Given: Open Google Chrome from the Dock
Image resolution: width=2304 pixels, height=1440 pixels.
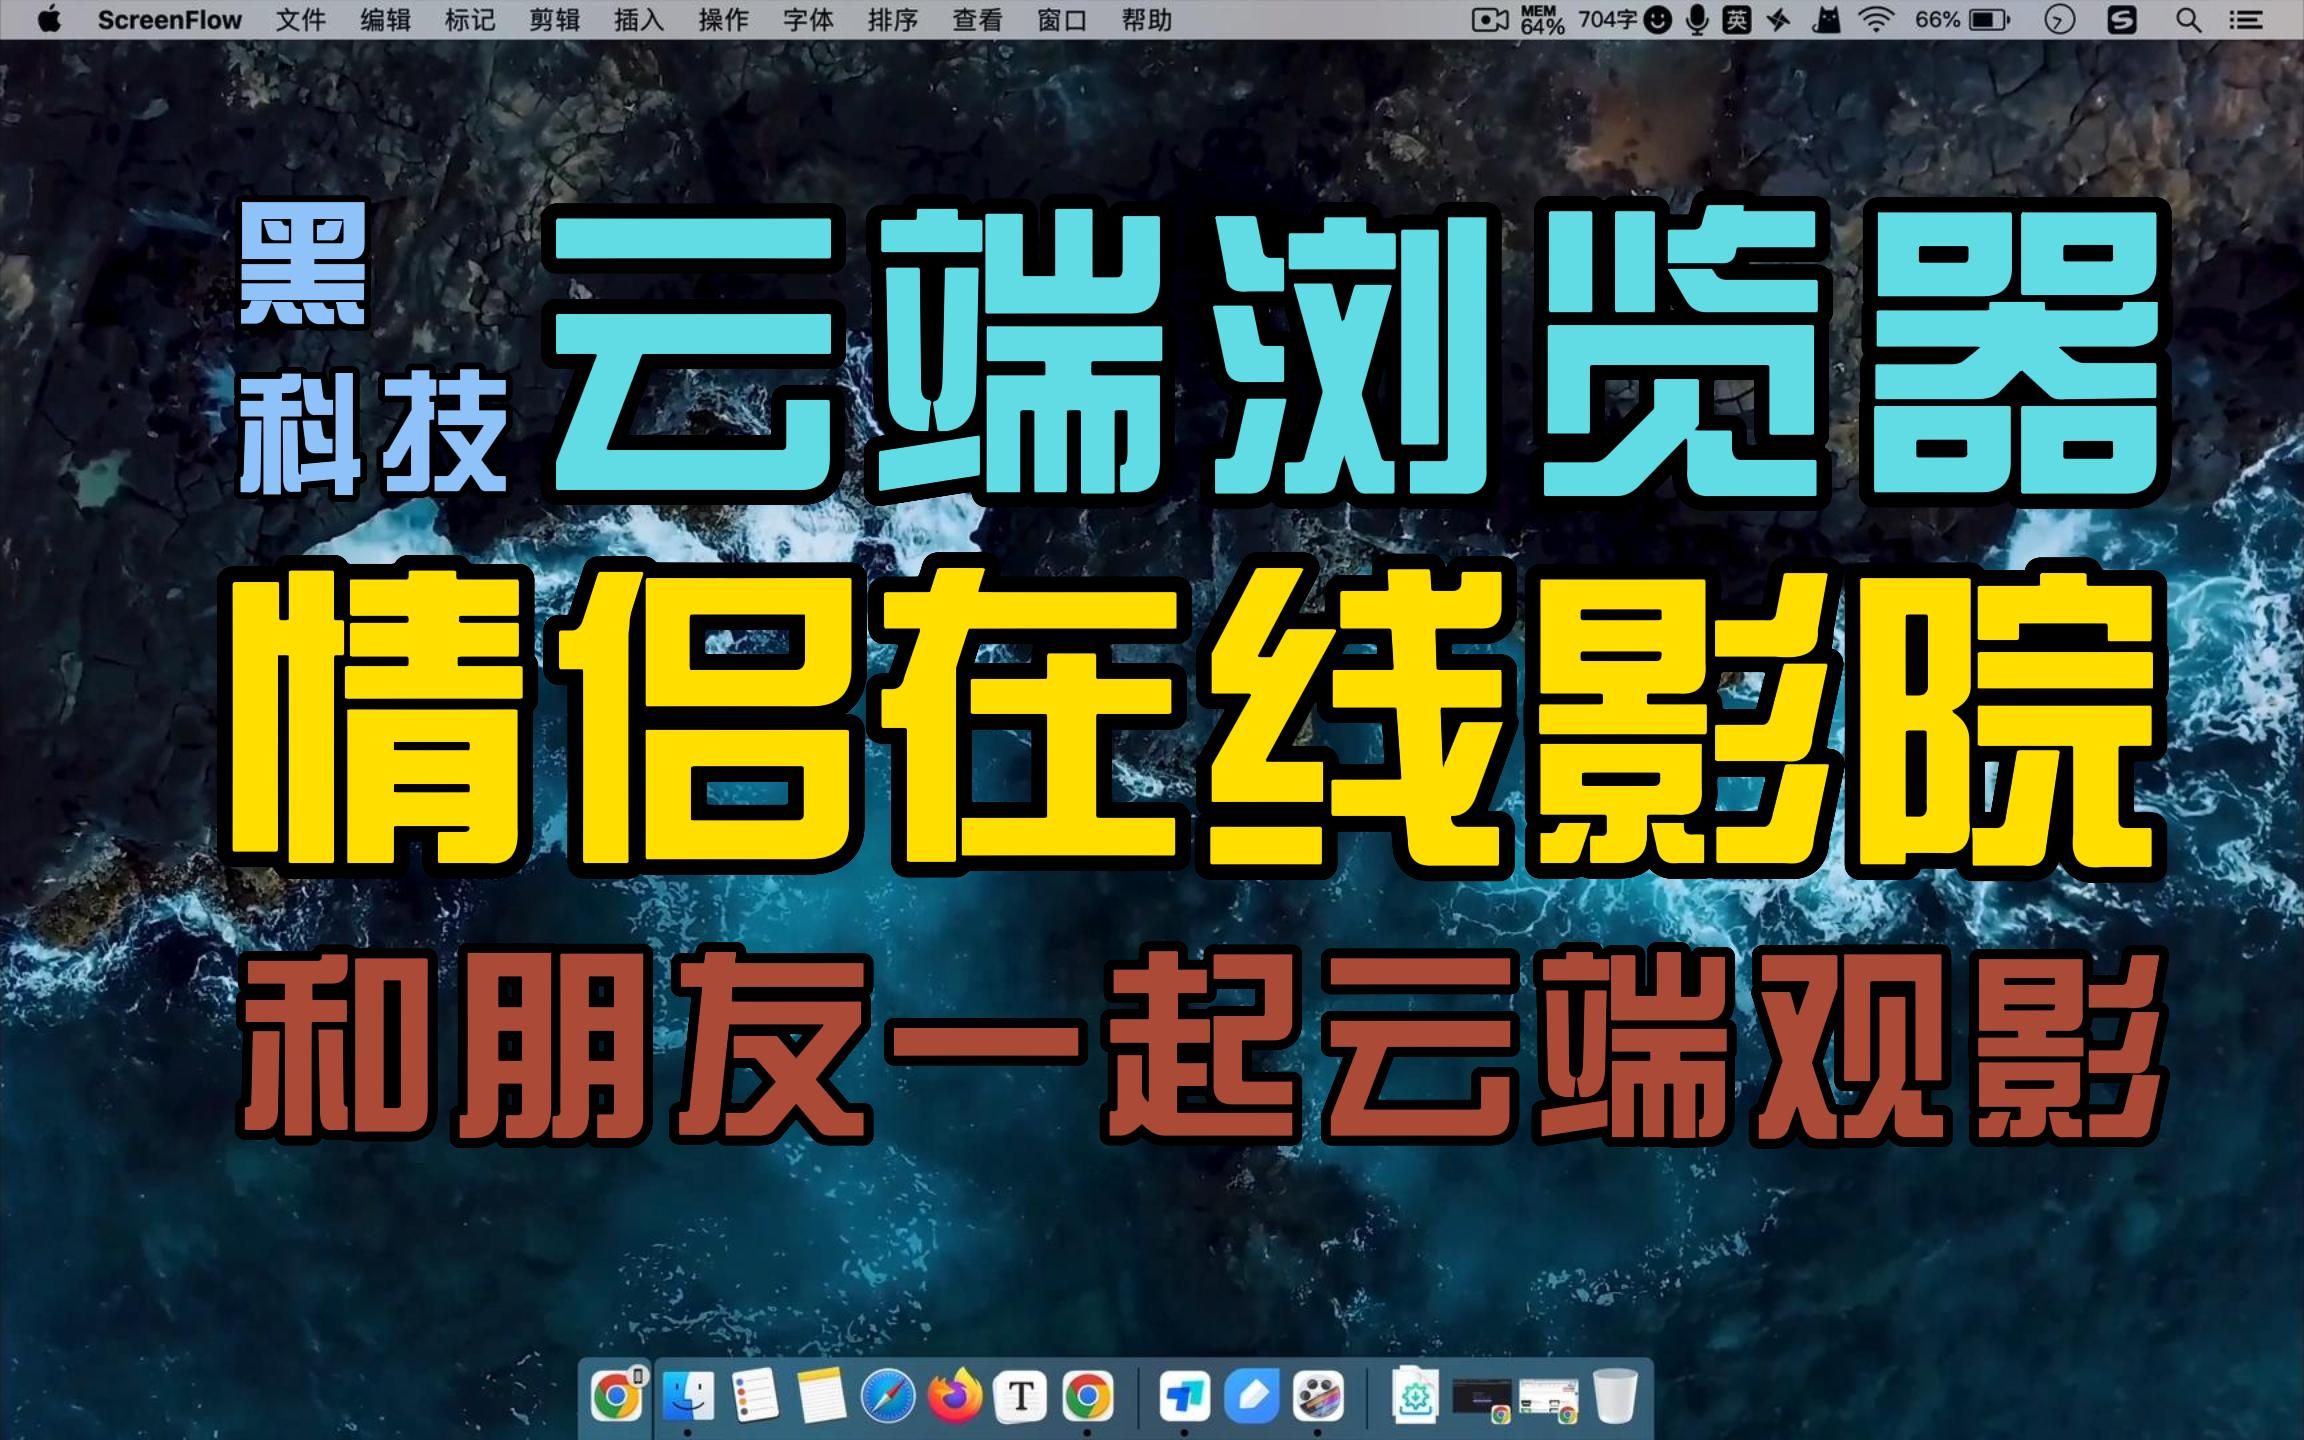Looking at the screenshot, I should tap(1087, 1392).
